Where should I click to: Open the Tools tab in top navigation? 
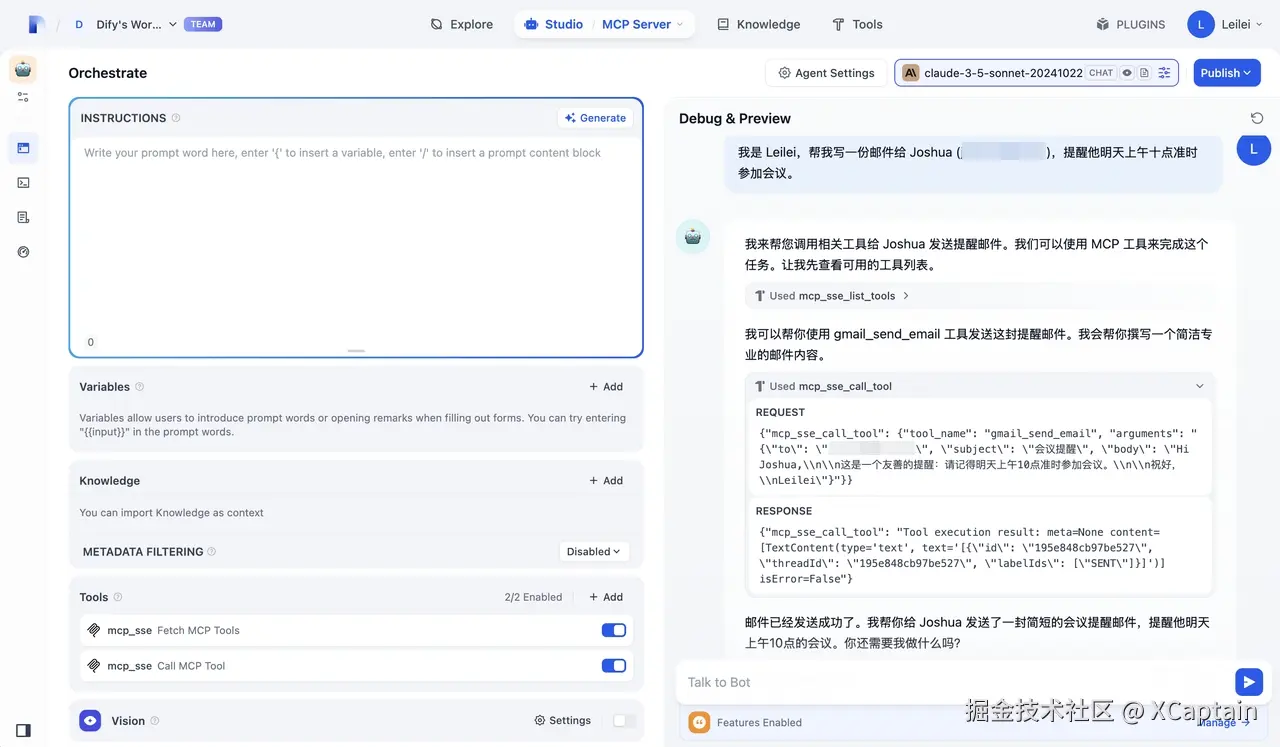click(857, 24)
